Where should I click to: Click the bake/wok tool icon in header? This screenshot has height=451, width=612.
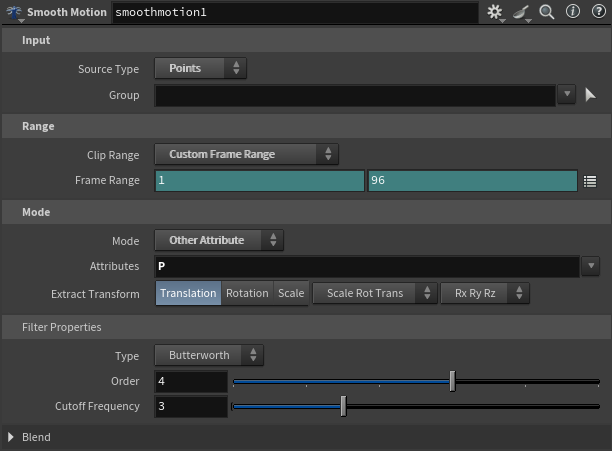pos(522,12)
